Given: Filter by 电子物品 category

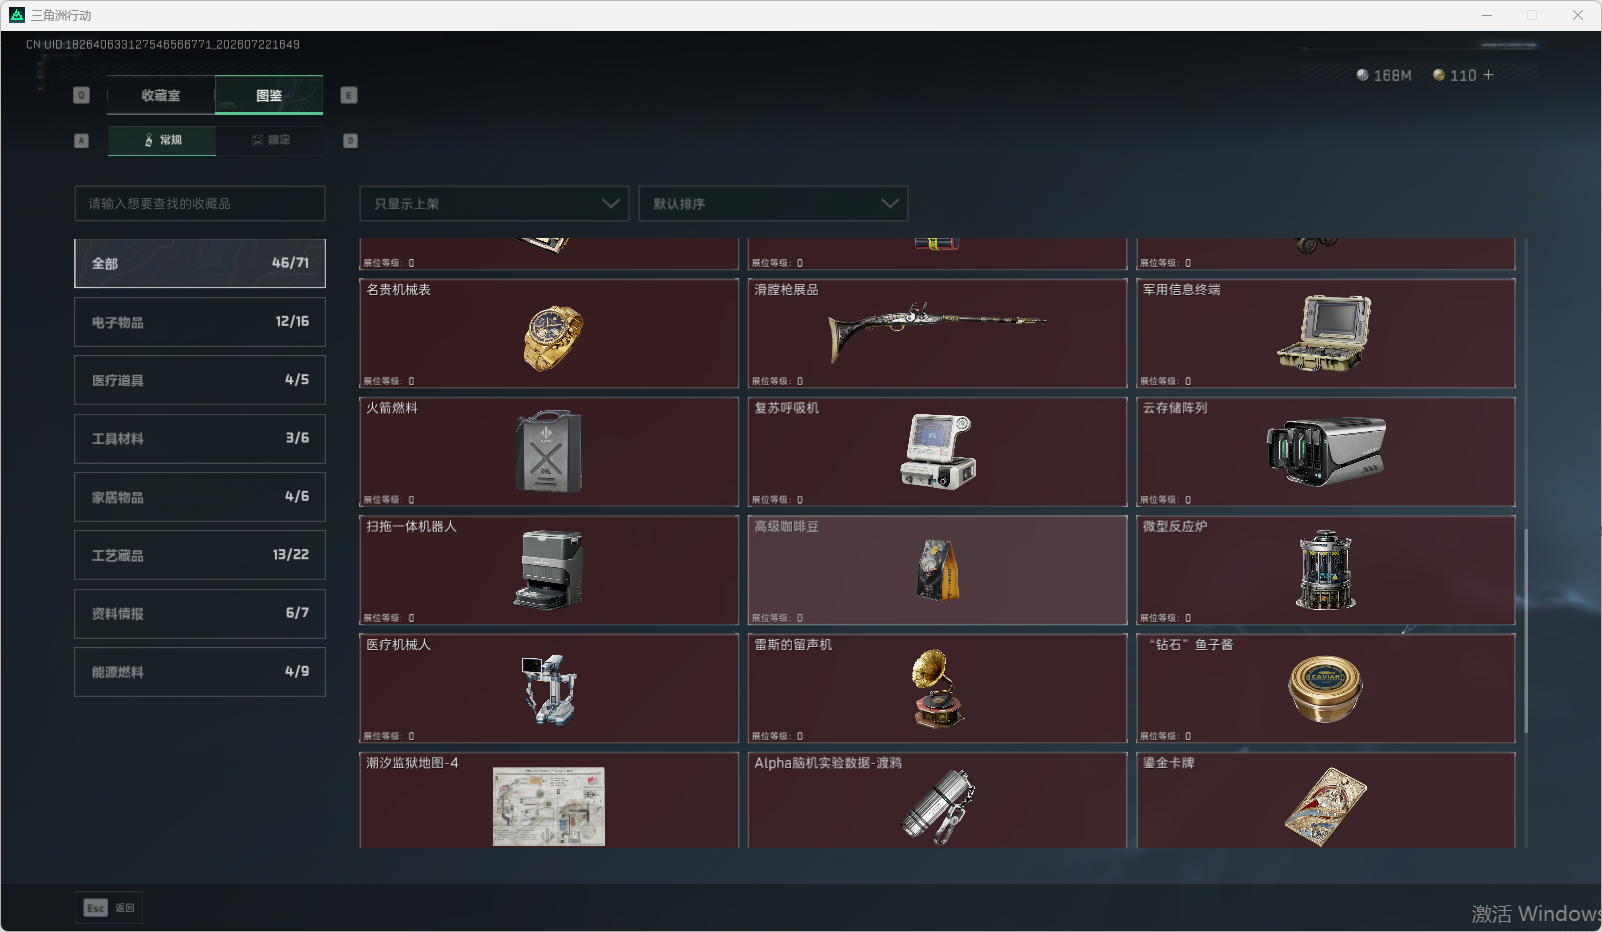Looking at the screenshot, I should (x=200, y=322).
